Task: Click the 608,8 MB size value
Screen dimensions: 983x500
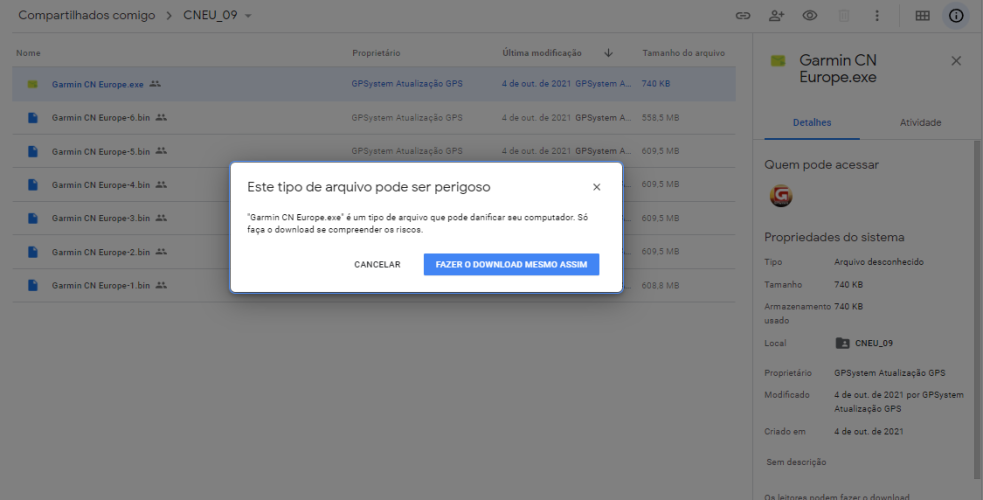Action: 660,285
